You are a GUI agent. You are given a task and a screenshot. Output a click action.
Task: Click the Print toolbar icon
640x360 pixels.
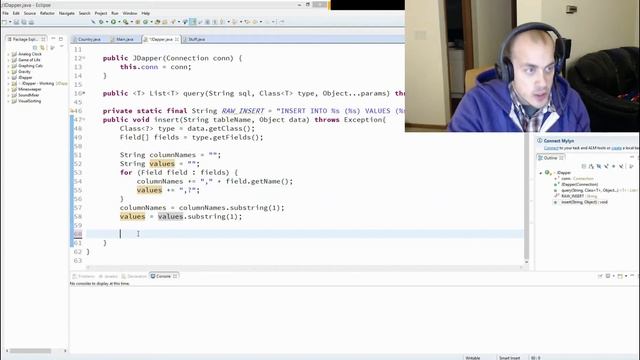coord(31,22)
